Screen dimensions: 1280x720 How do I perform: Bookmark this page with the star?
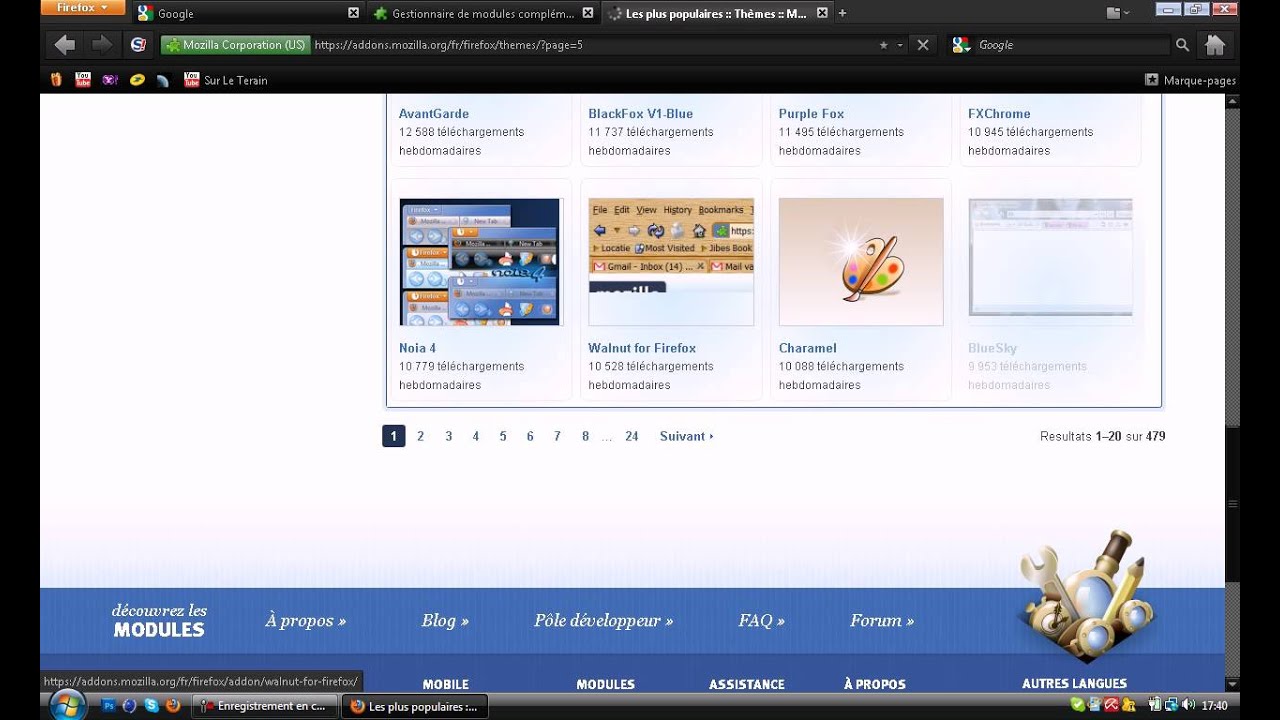click(883, 45)
